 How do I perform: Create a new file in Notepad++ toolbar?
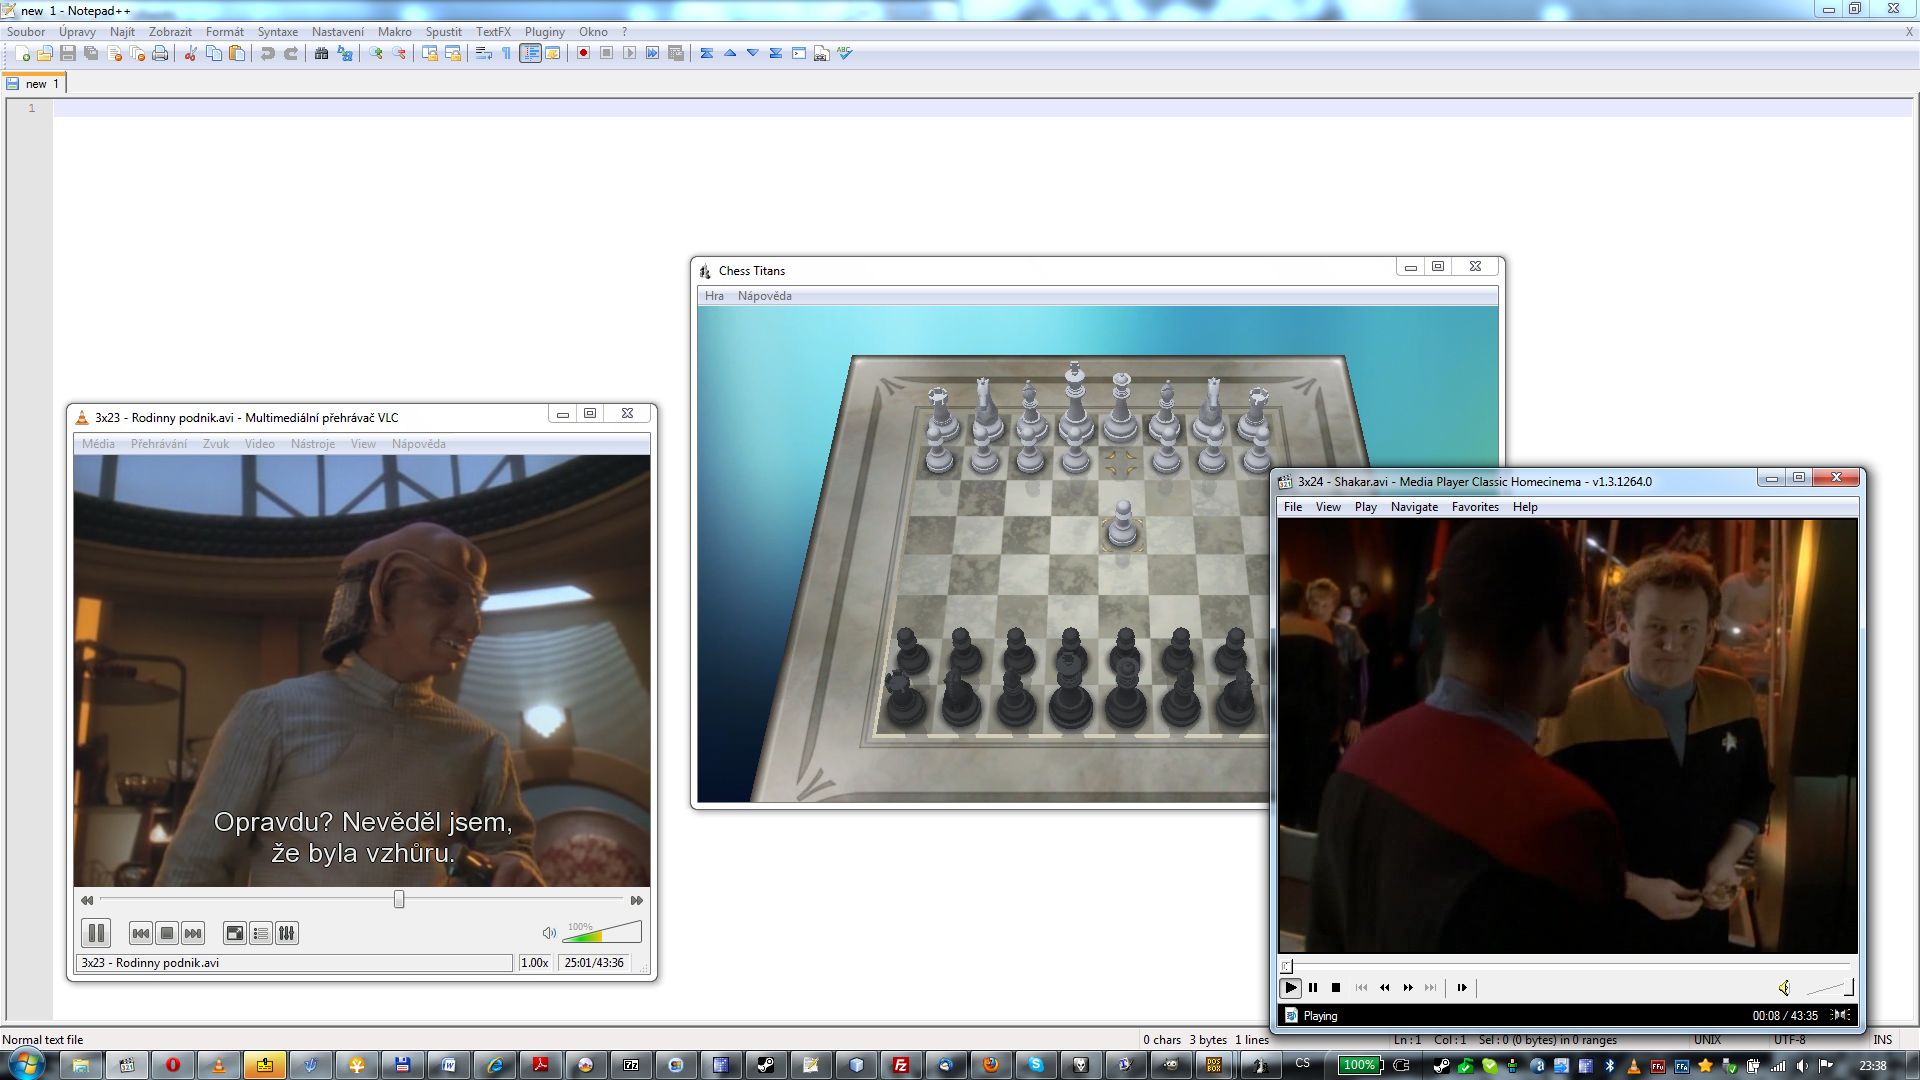tap(22, 54)
